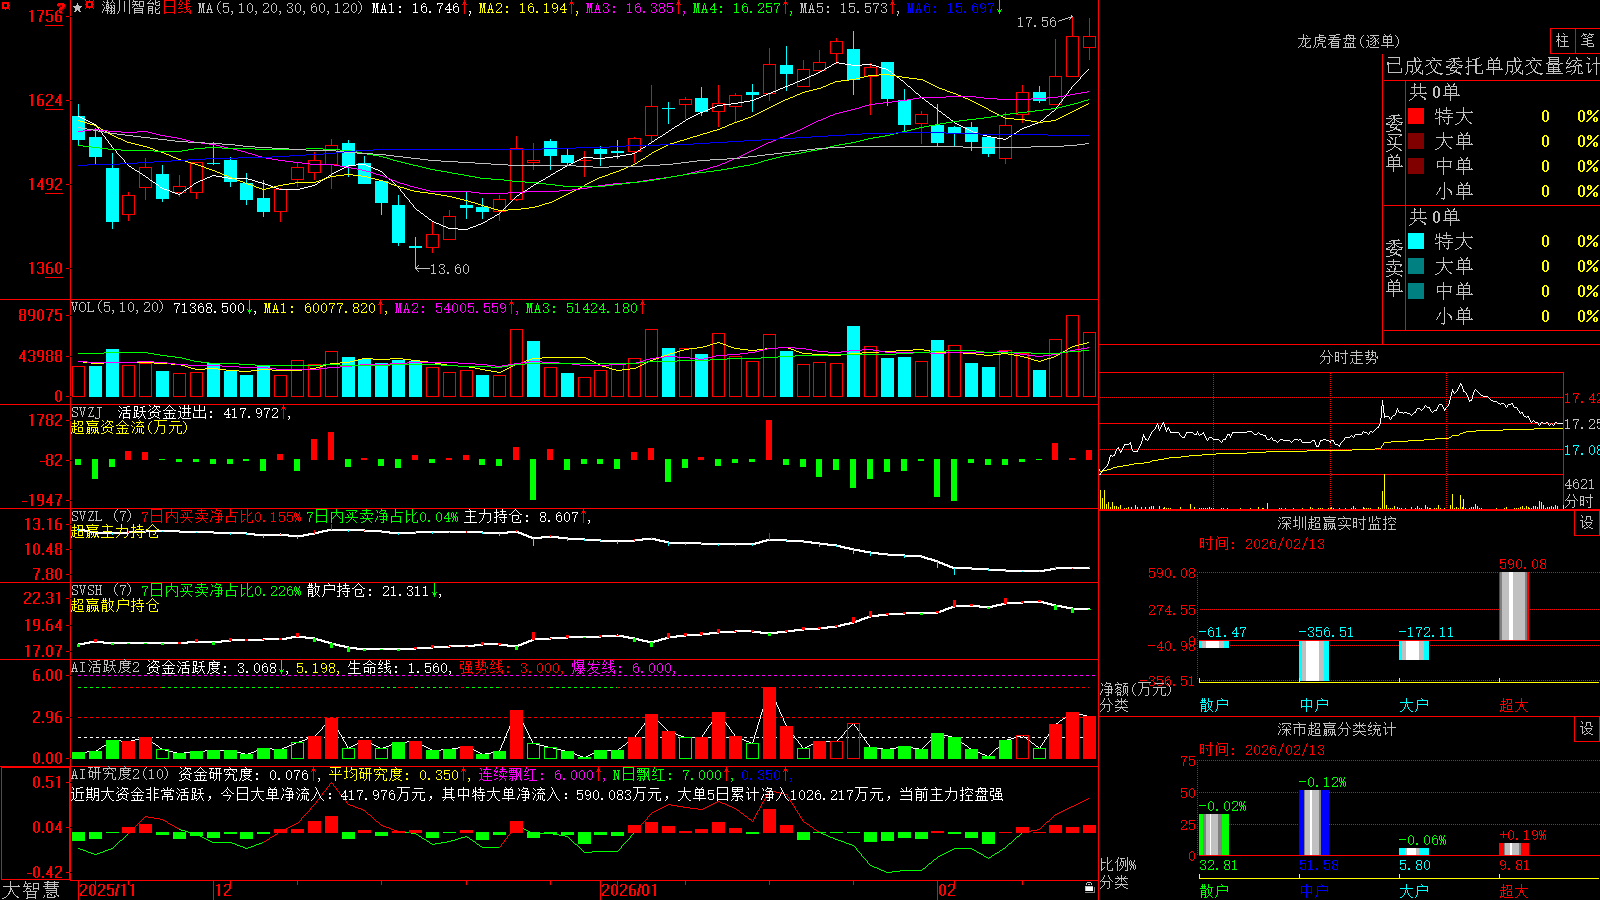Click the 分时 label under intraday chart
Image resolution: width=1600 pixels, height=900 pixels.
pyautogui.click(x=1579, y=501)
